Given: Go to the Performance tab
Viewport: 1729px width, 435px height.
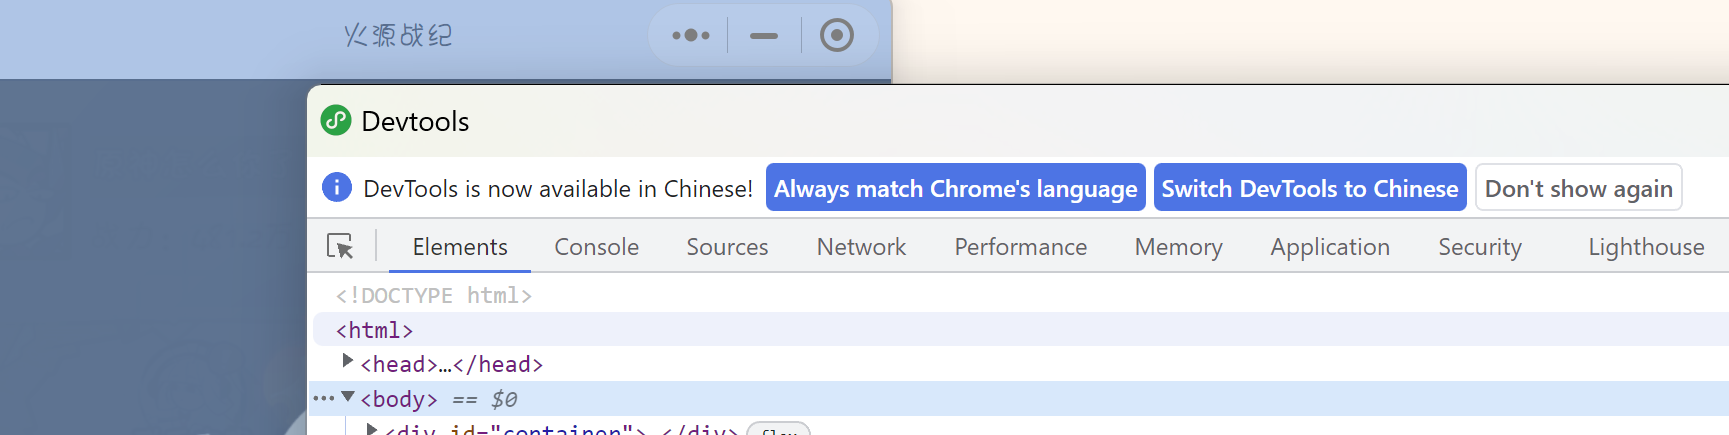Looking at the screenshot, I should (x=1020, y=247).
